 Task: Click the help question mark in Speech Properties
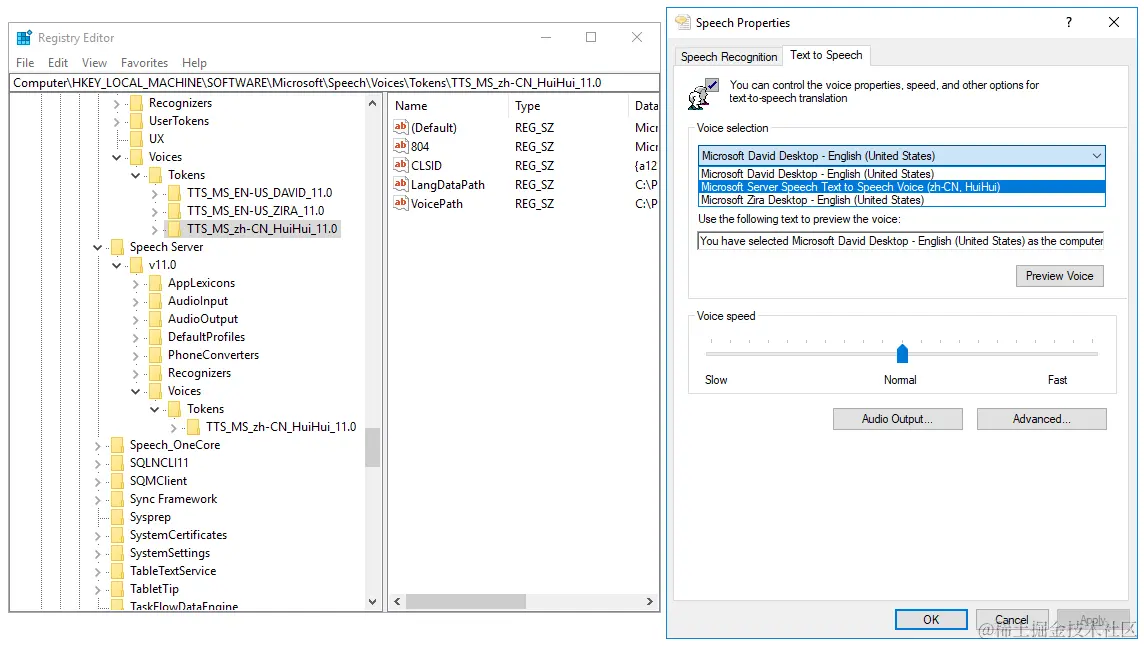[1069, 22]
